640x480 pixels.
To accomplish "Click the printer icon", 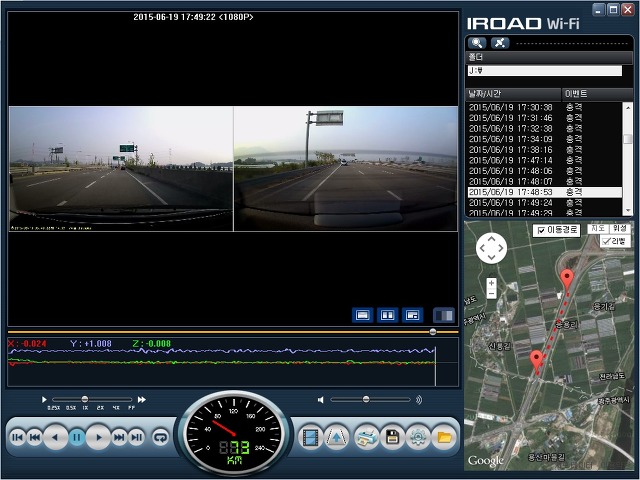I will click(366, 437).
